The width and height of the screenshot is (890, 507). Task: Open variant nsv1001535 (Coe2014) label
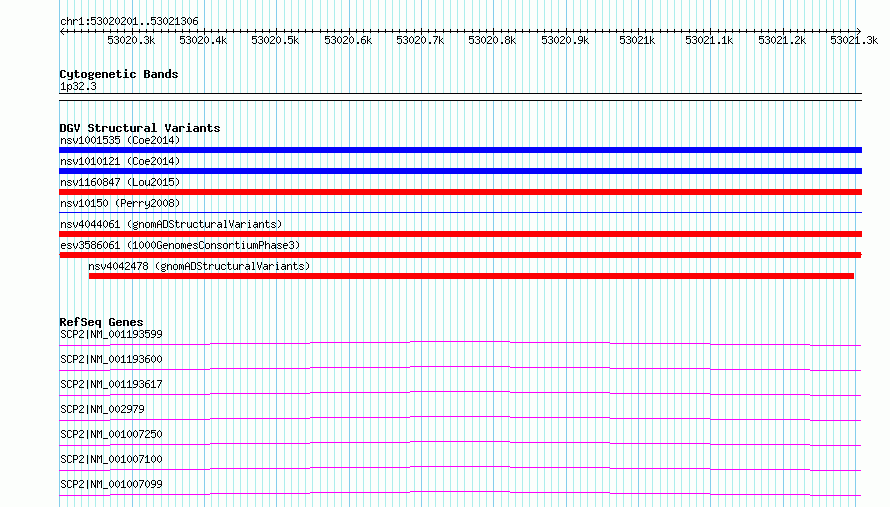click(x=120, y=140)
